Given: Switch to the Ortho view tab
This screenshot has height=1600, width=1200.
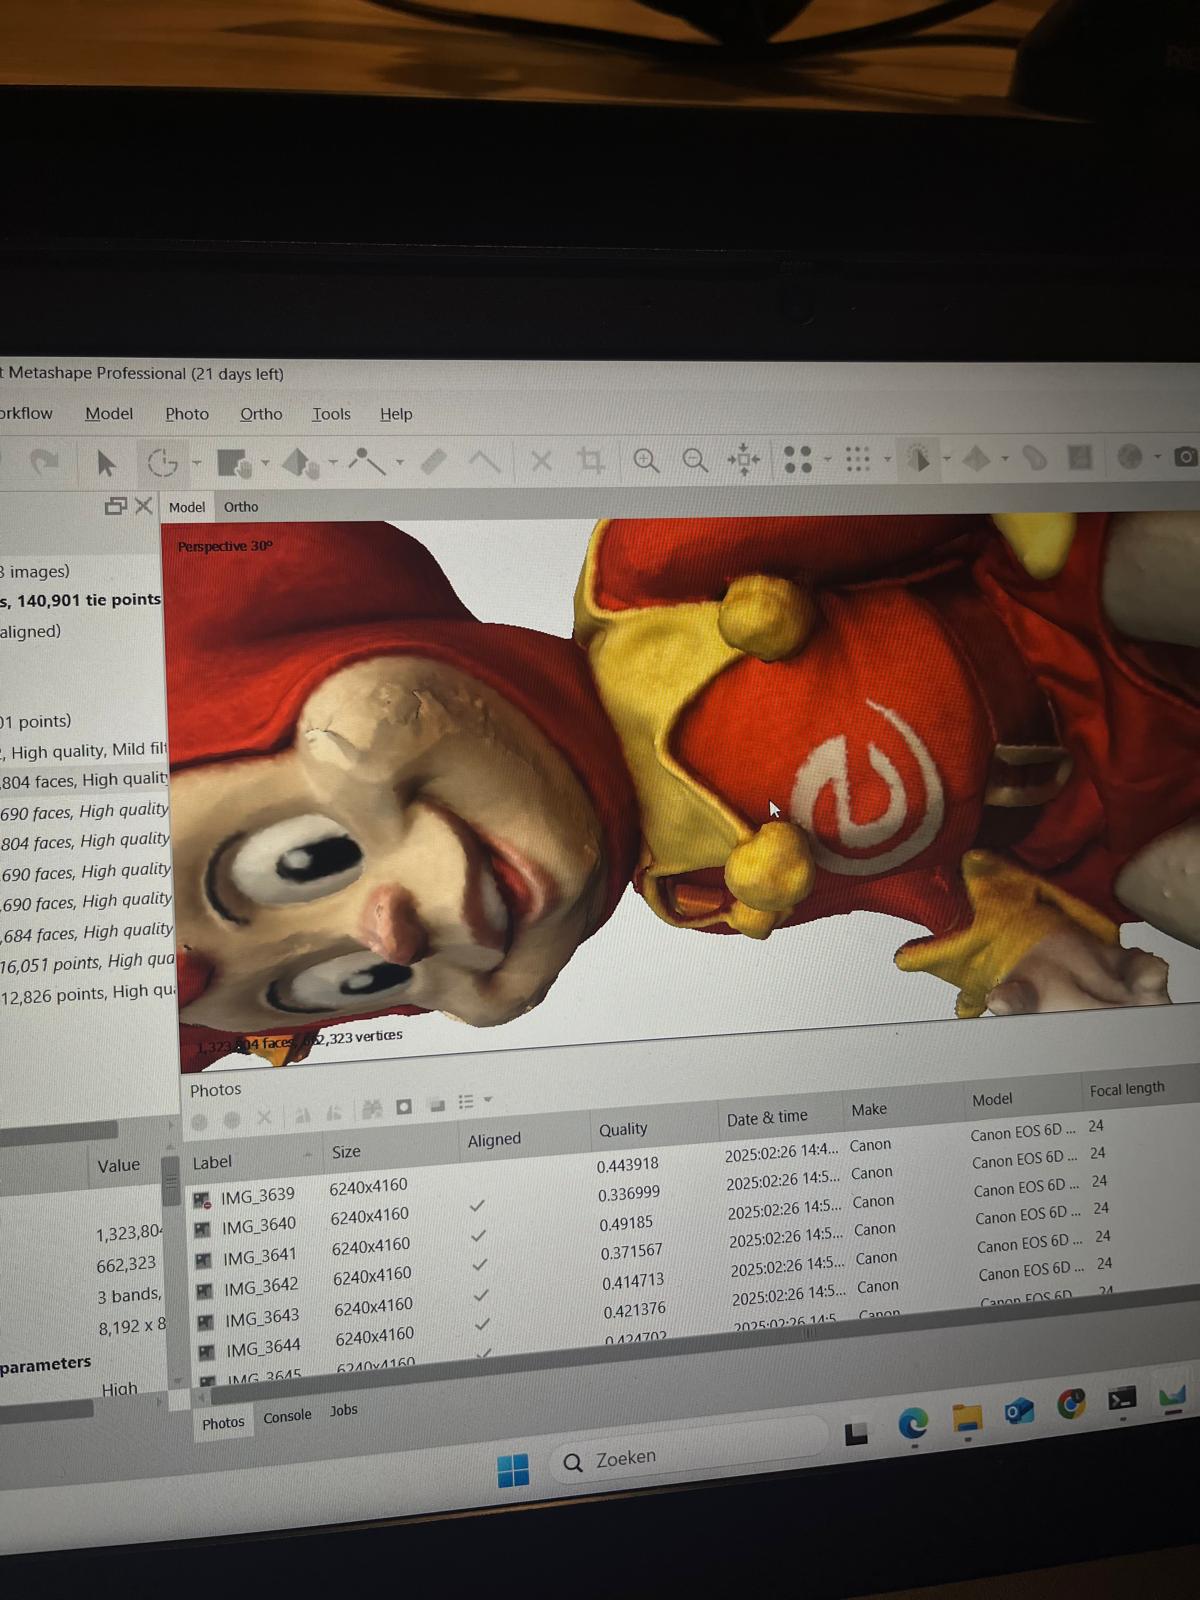Looking at the screenshot, I should 241,507.
